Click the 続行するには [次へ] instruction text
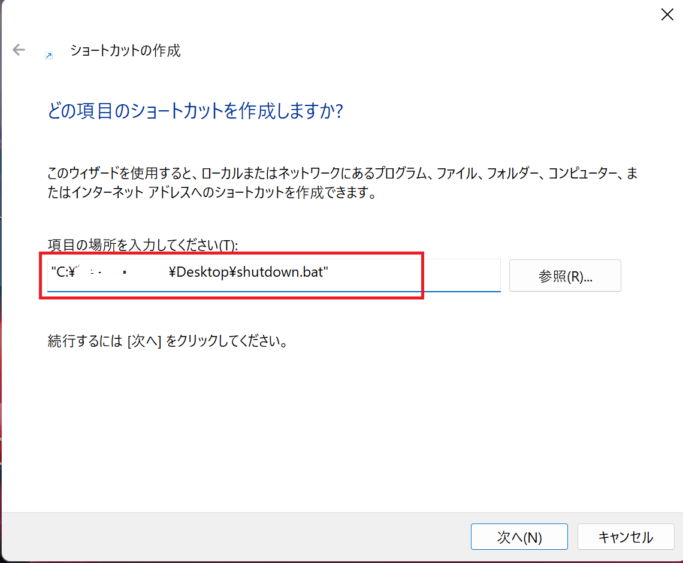683x563 pixels. pos(168,341)
